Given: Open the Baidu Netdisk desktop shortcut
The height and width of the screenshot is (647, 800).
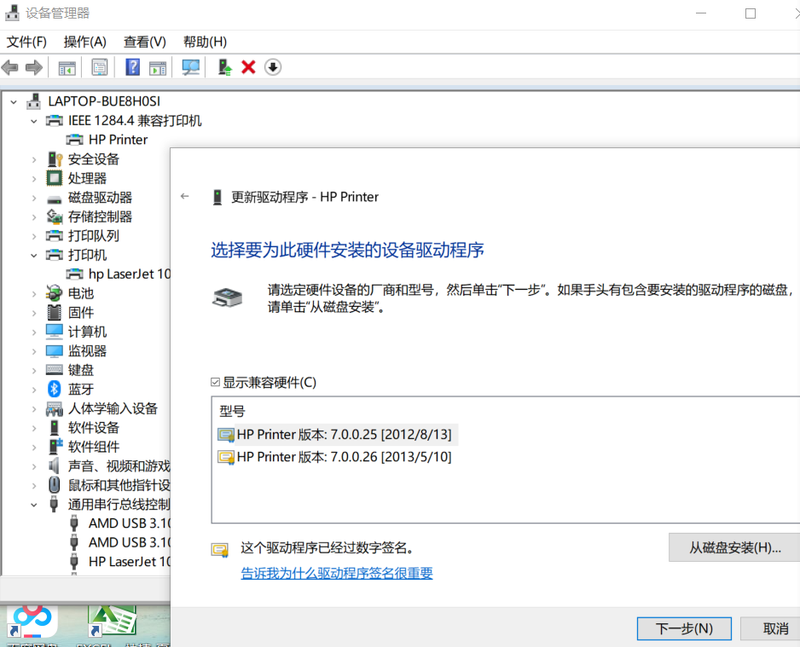Looking at the screenshot, I should pyautogui.click(x=32, y=623).
